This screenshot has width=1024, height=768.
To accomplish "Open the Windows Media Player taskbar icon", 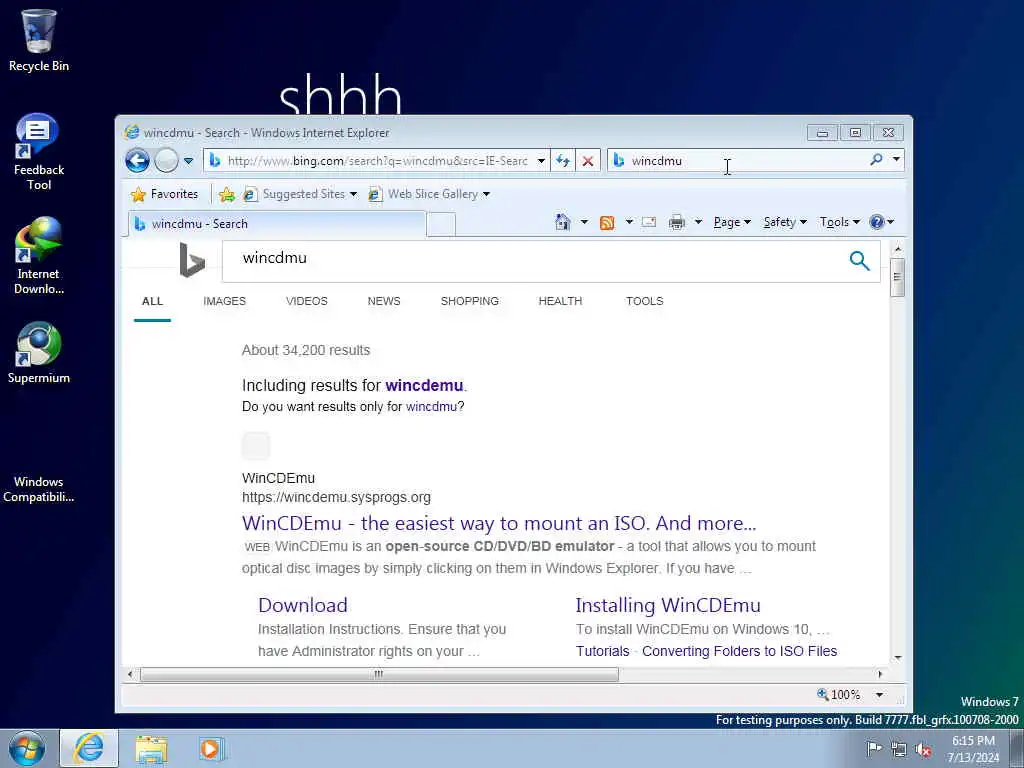I will (x=212, y=749).
